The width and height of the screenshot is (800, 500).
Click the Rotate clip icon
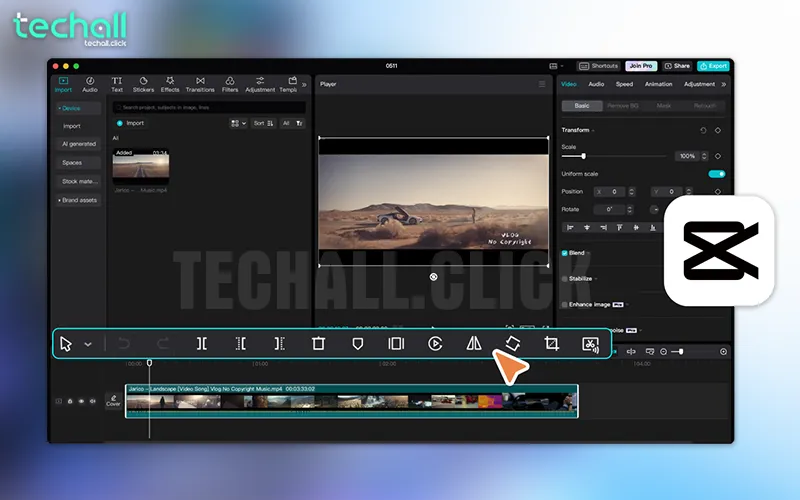513,343
